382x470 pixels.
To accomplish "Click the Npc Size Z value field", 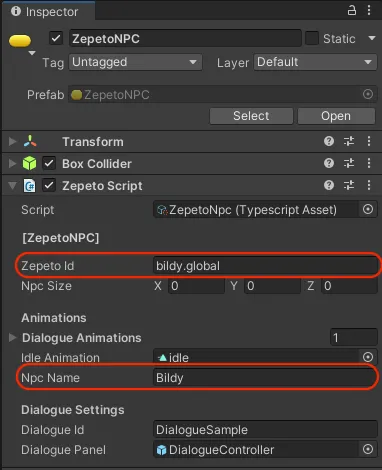I will pyautogui.click(x=349, y=286).
